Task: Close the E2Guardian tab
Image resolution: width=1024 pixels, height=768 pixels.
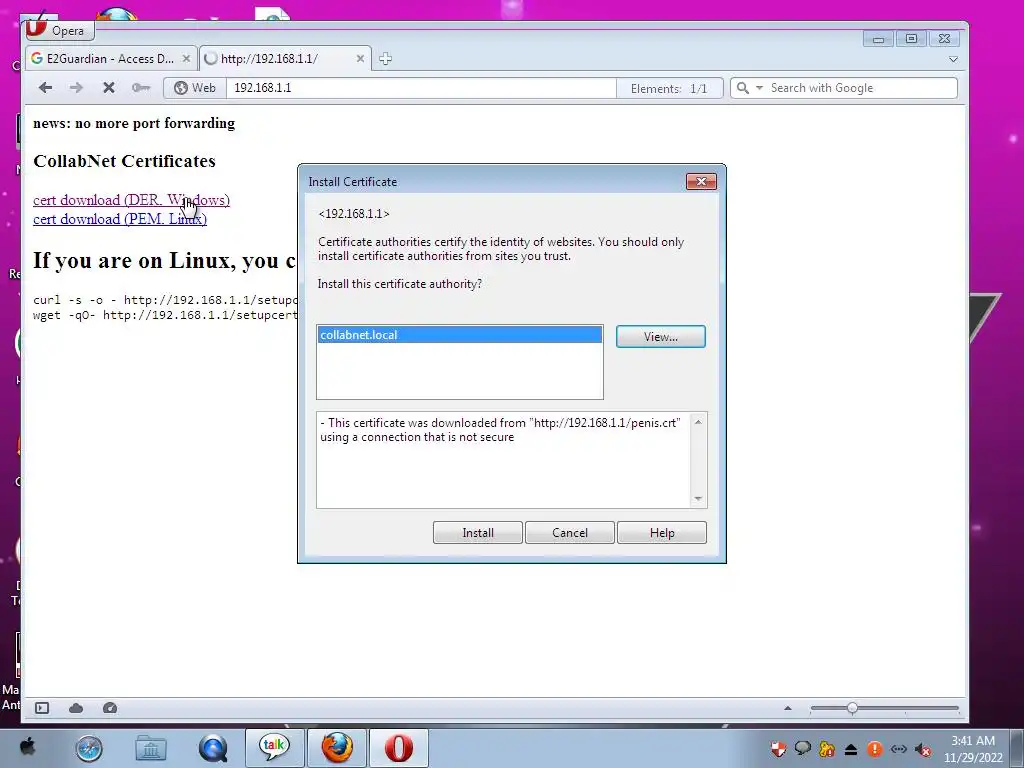Action: tap(186, 59)
